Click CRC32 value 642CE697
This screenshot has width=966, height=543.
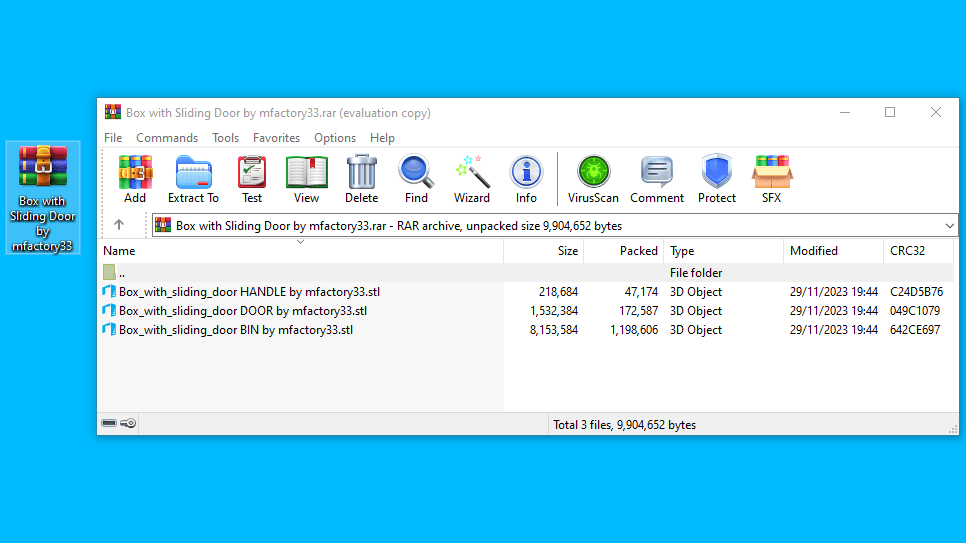915,330
